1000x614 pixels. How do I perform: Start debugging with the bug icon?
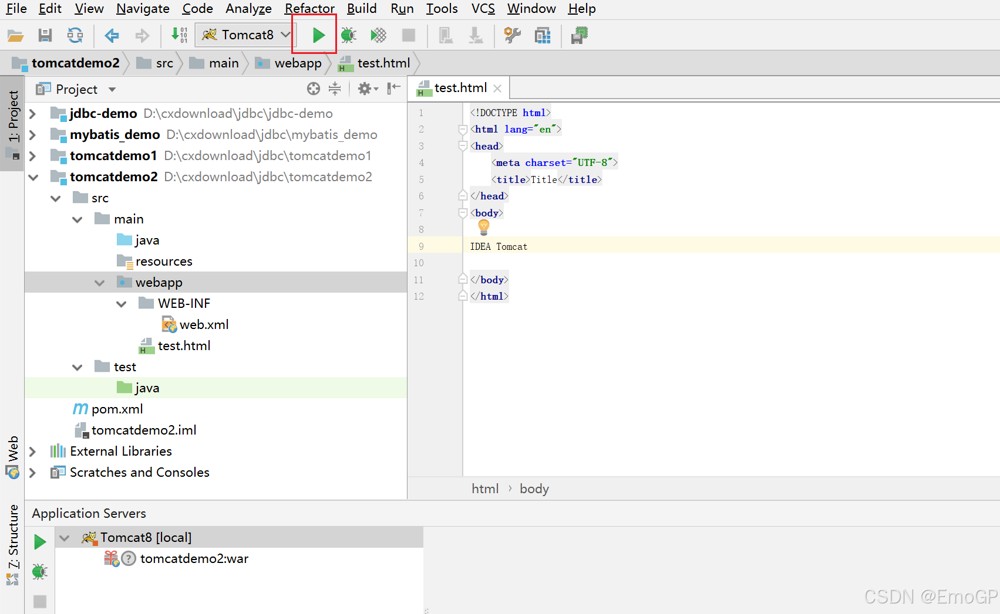pos(348,35)
